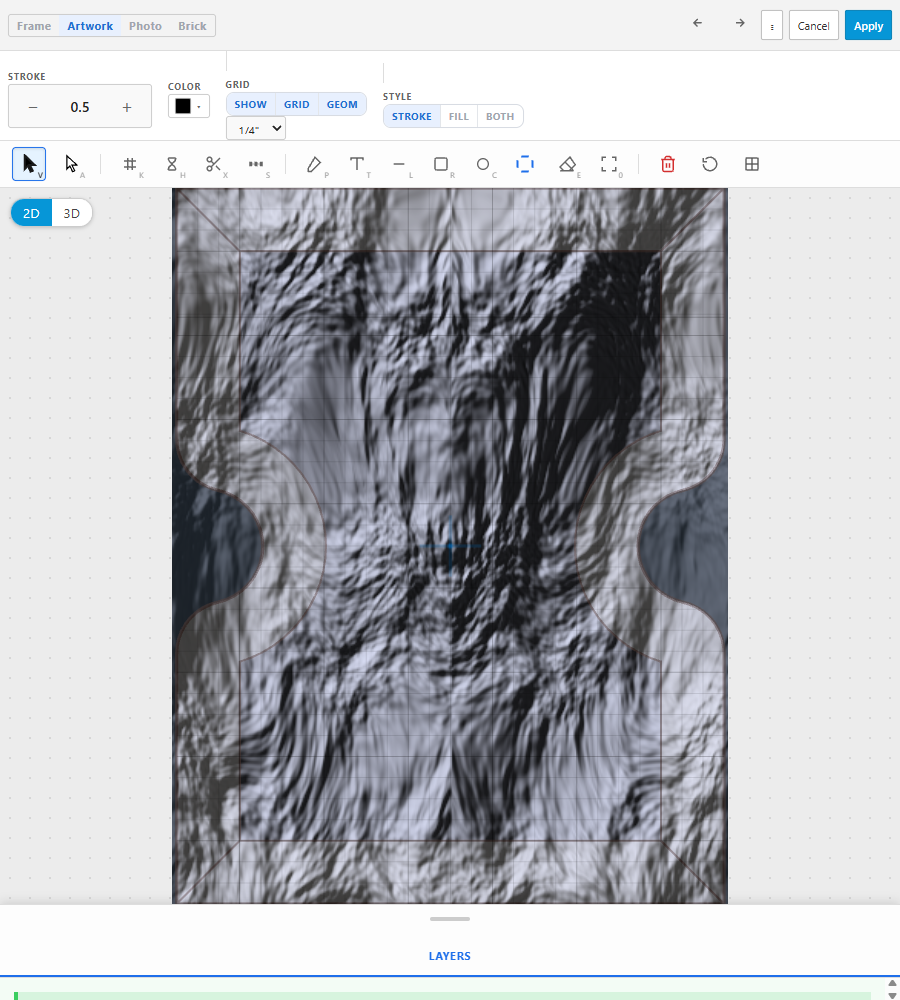Image resolution: width=900 pixels, height=1000 pixels.
Task: Click the undo left arrow
Action: (697, 23)
